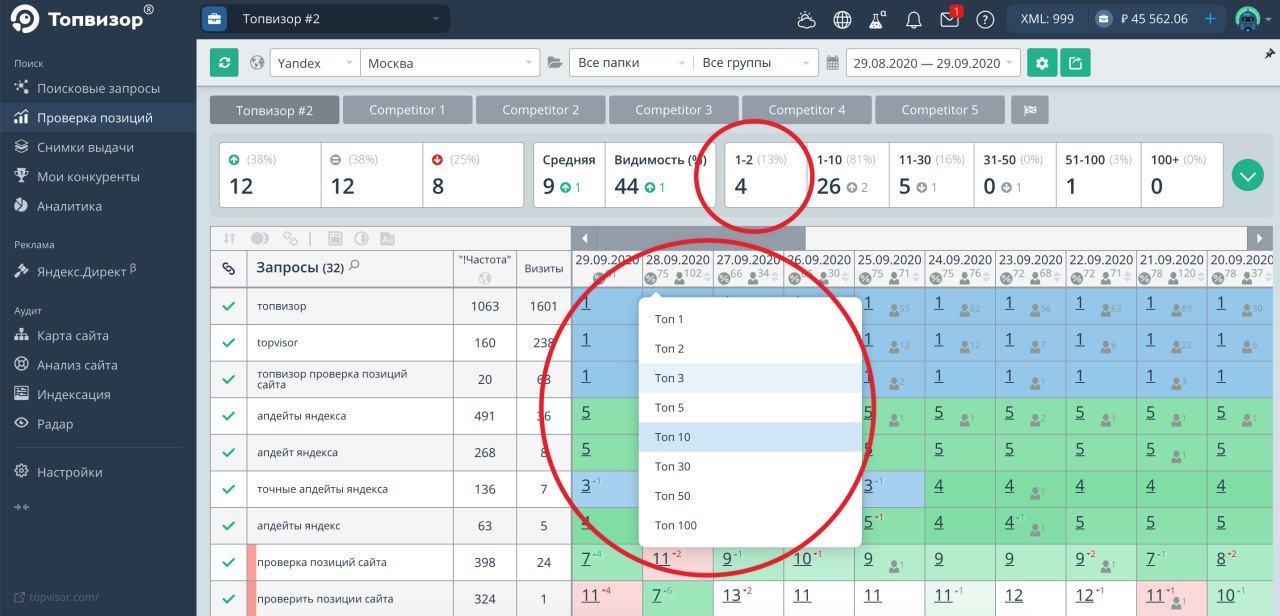Select Топ 1 in the popup list
Image resolution: width=1280 pixels, height=616 pixels.
coord(750,319)
